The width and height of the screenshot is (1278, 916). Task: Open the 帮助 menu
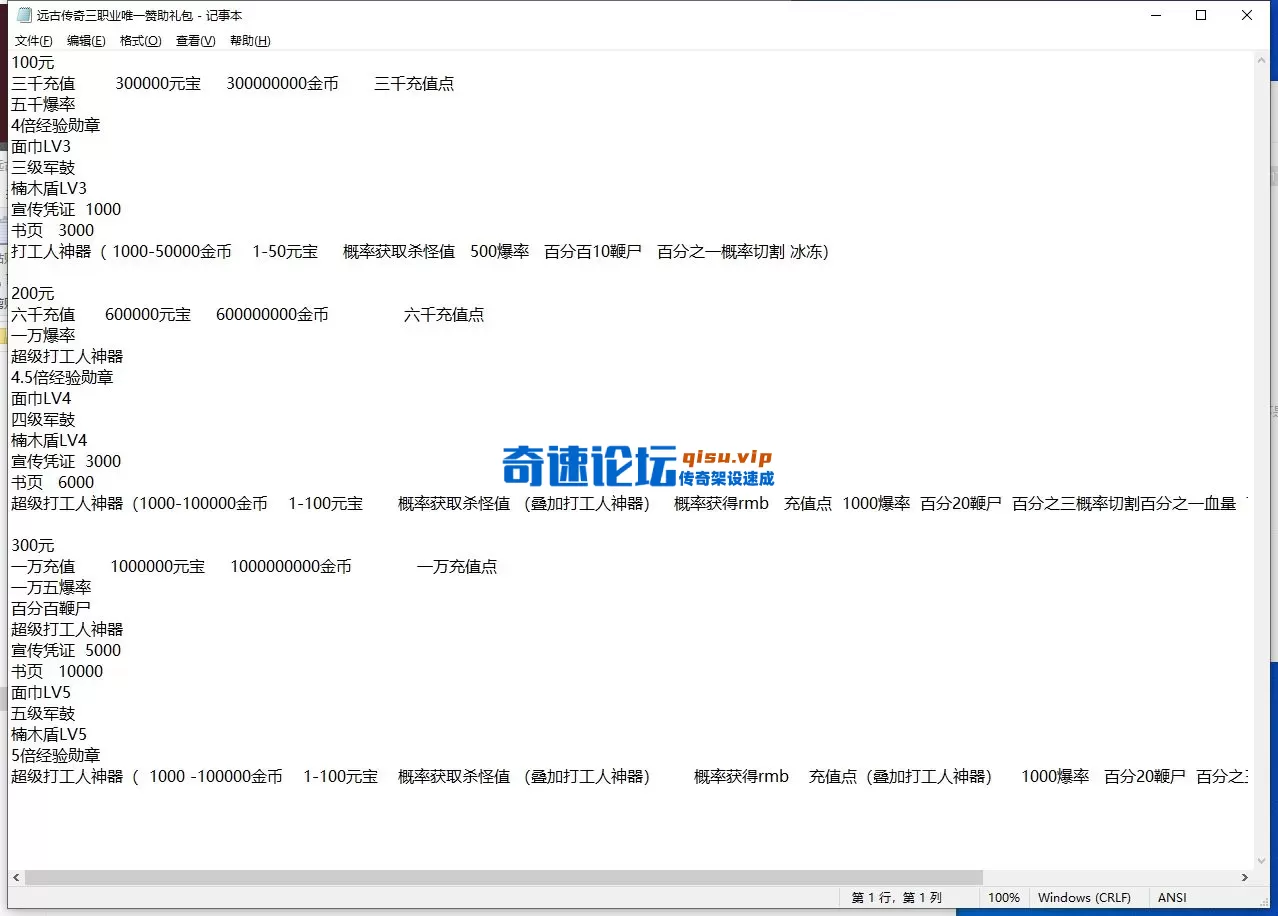(248, 40)
